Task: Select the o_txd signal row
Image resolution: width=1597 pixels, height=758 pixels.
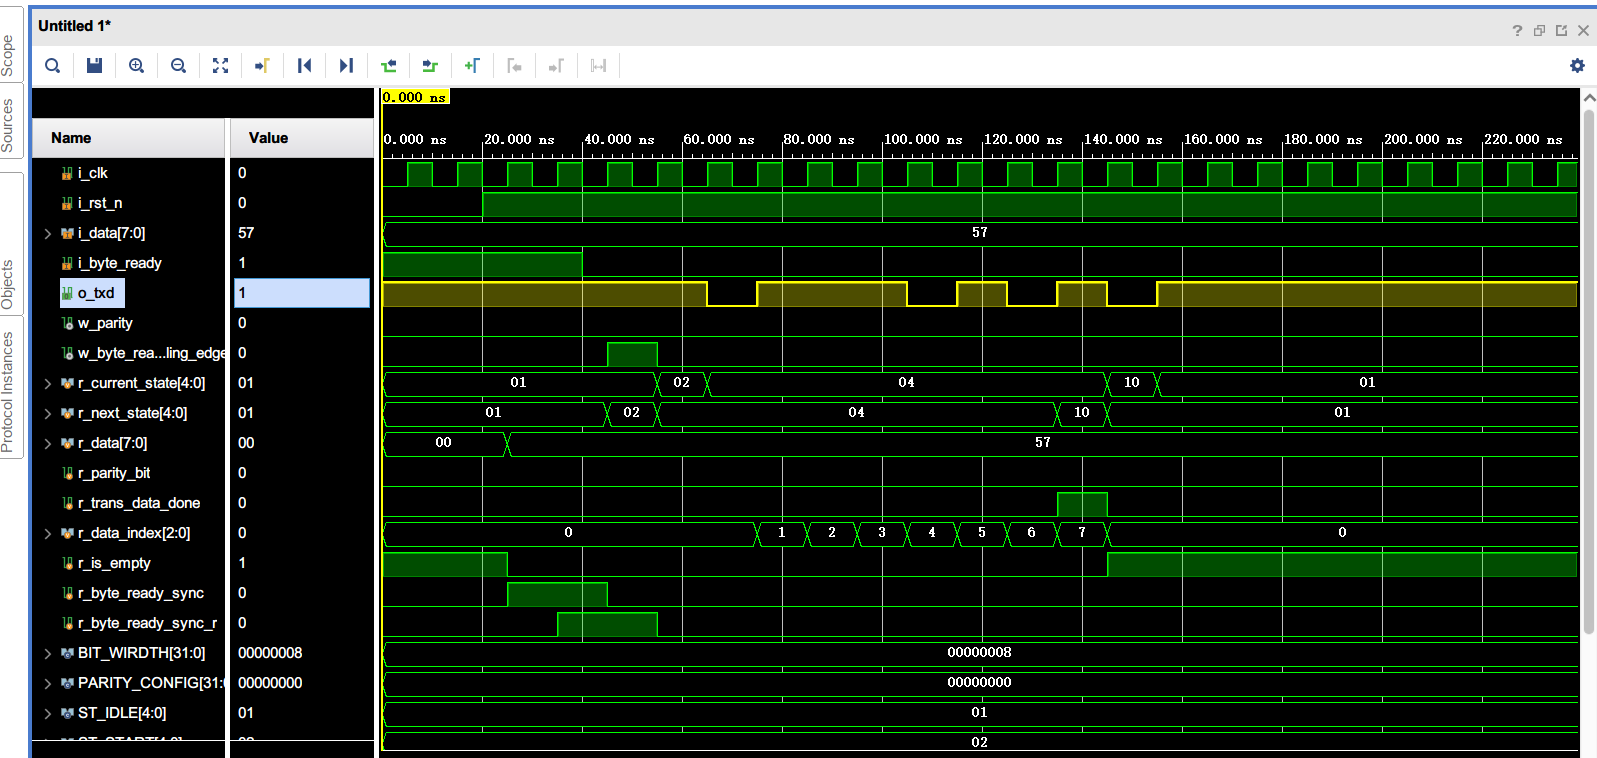Action: click(x=96, y=293)
